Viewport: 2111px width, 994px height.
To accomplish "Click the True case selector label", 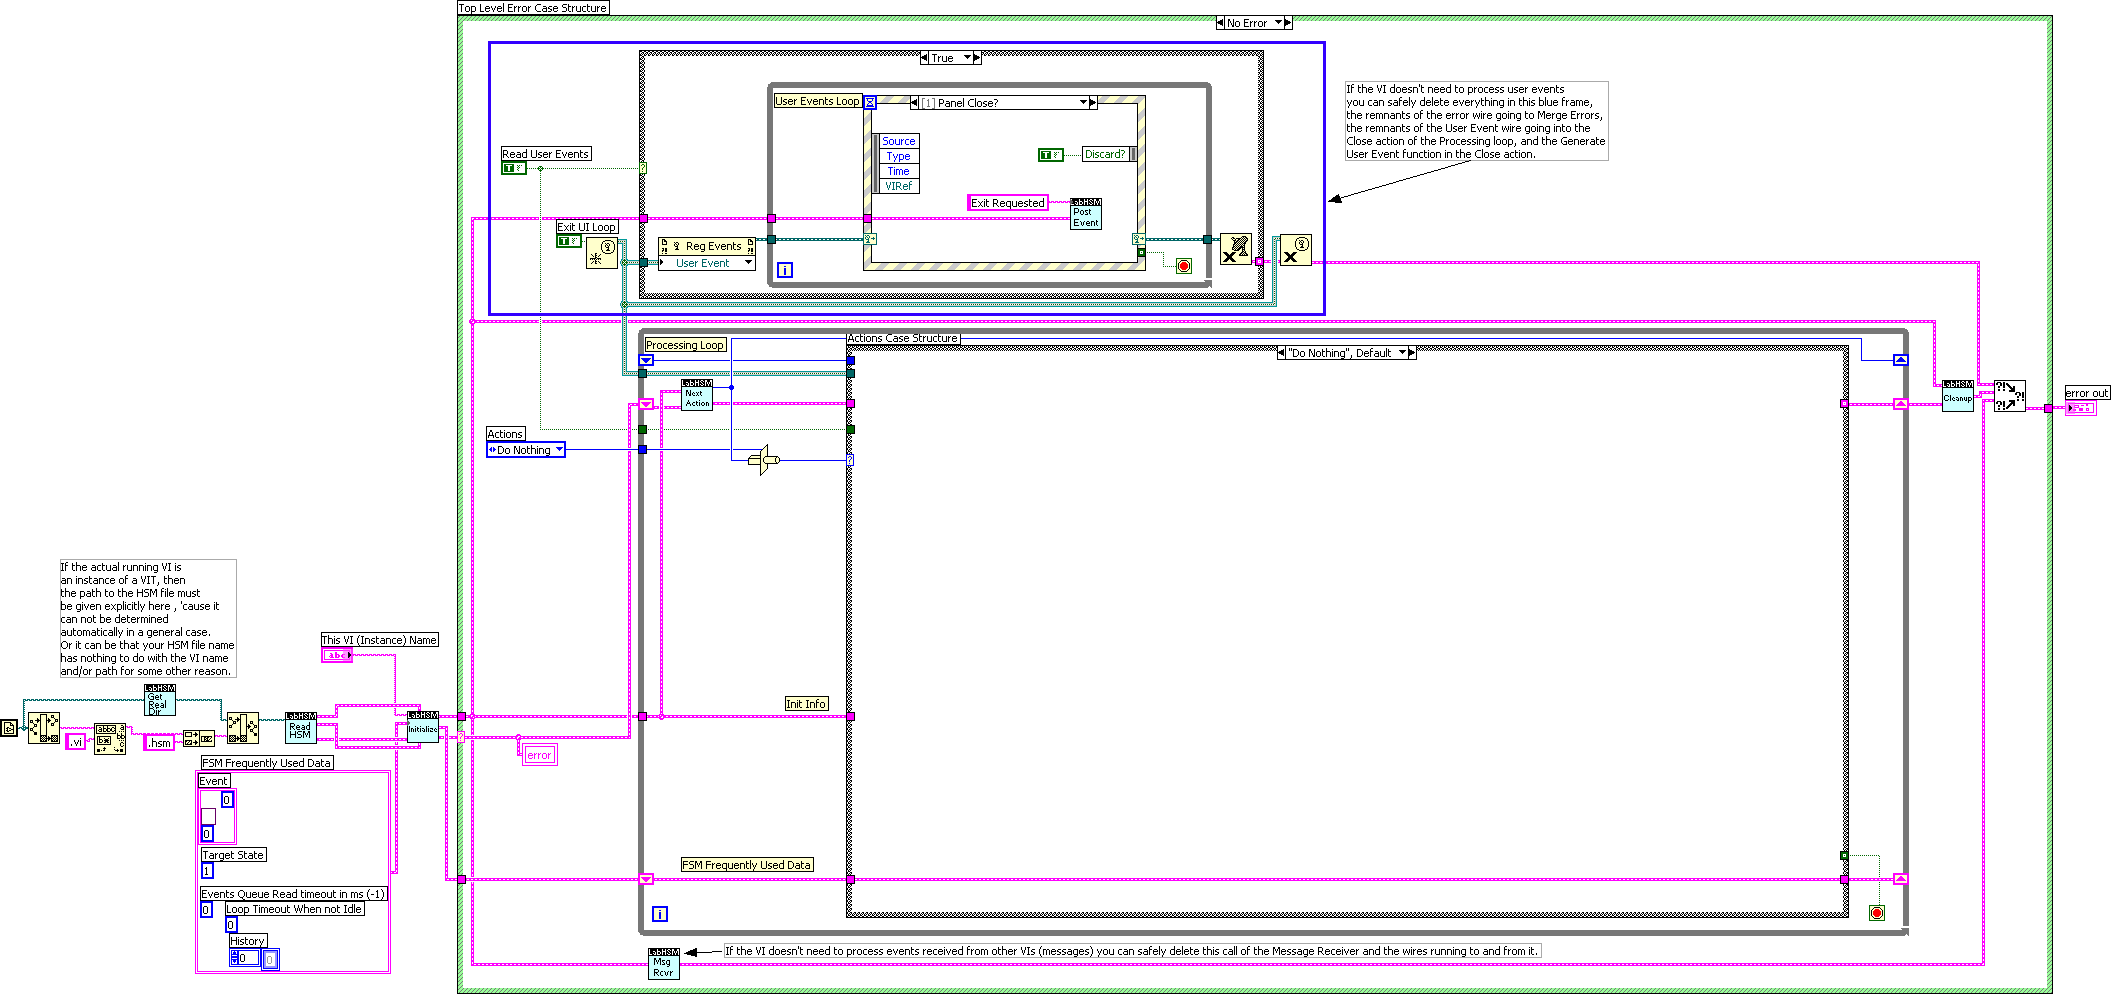I will pos(942,58).
